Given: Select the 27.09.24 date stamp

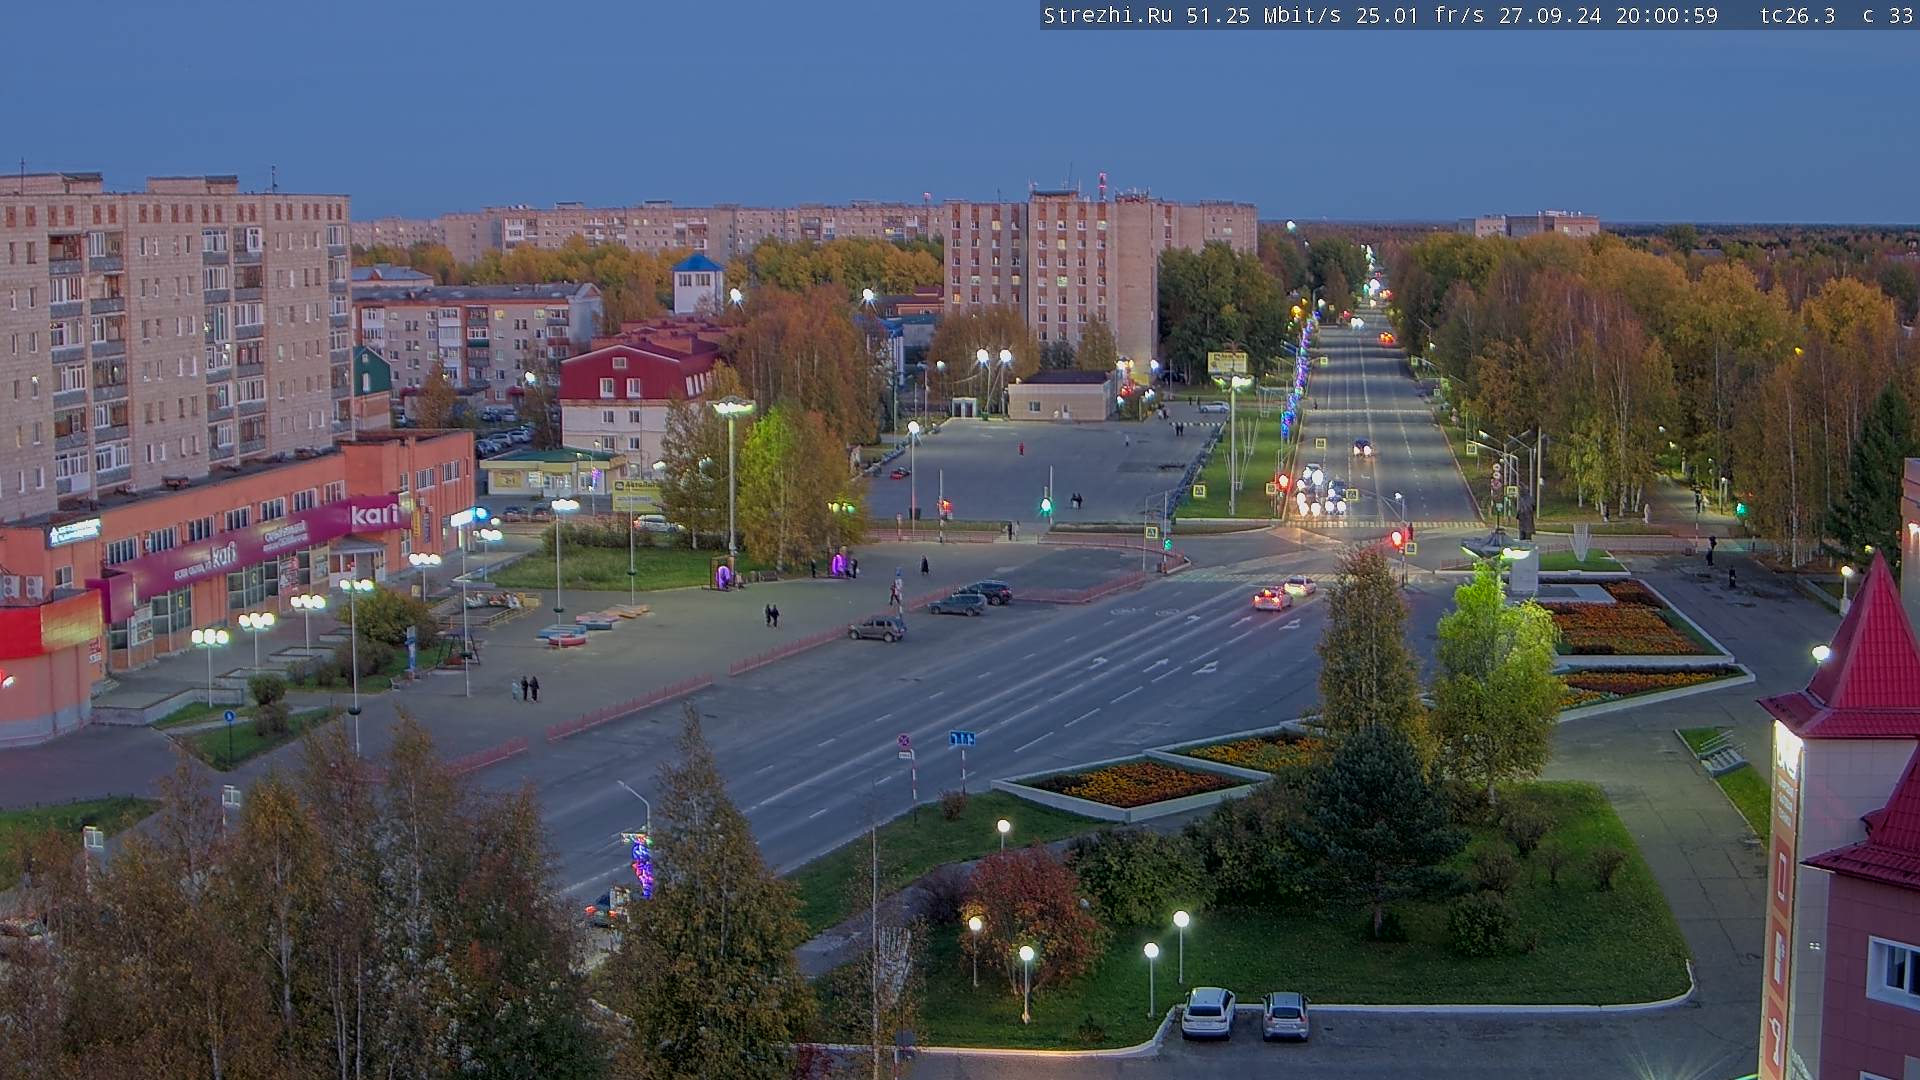Looking at the screenshot, I should click(1550, 16).
